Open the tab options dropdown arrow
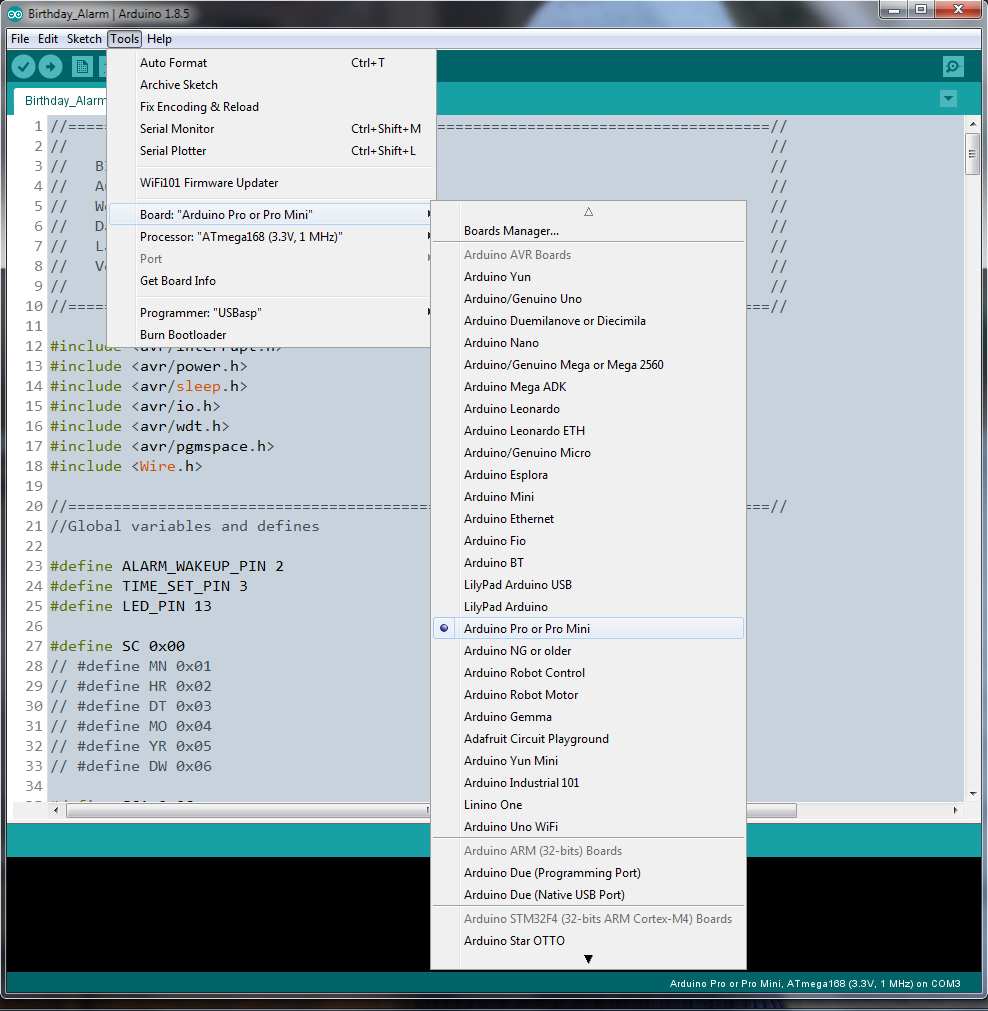 point(948,99)
